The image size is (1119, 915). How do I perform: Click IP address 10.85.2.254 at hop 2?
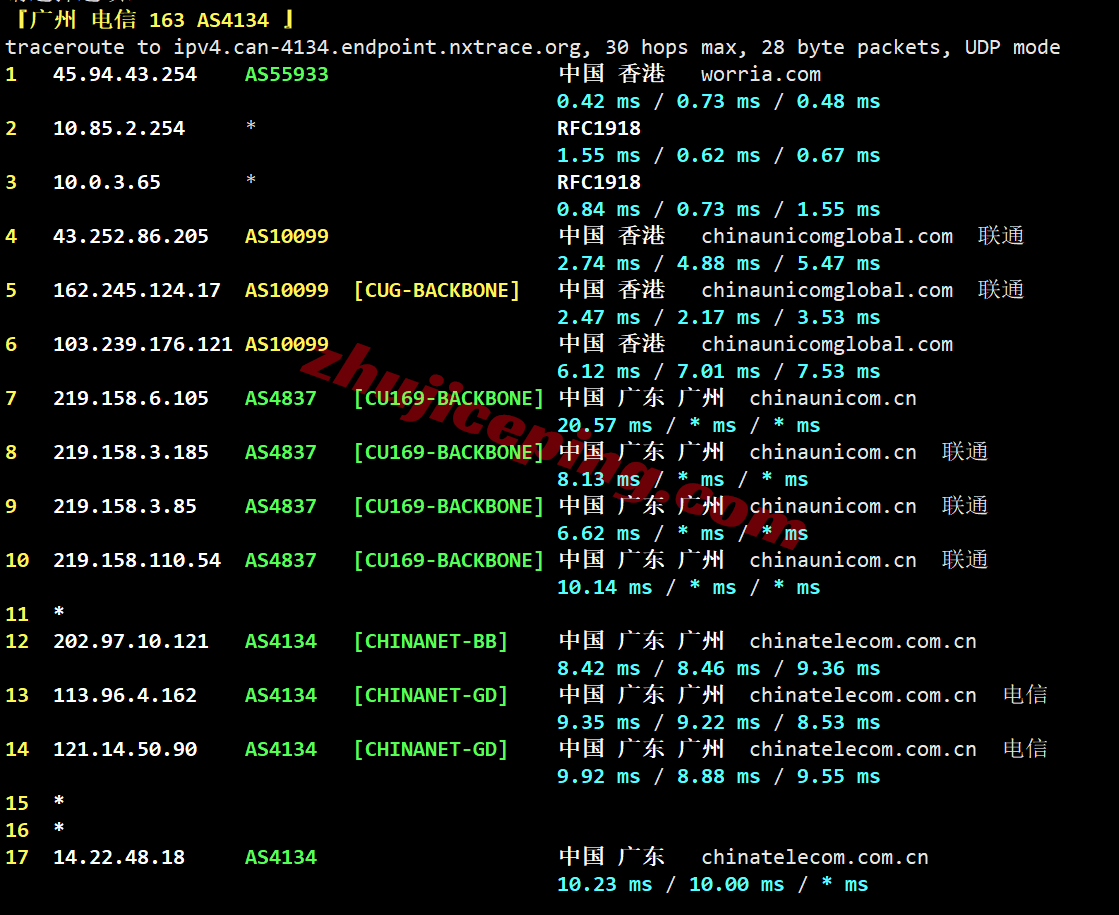119,128
